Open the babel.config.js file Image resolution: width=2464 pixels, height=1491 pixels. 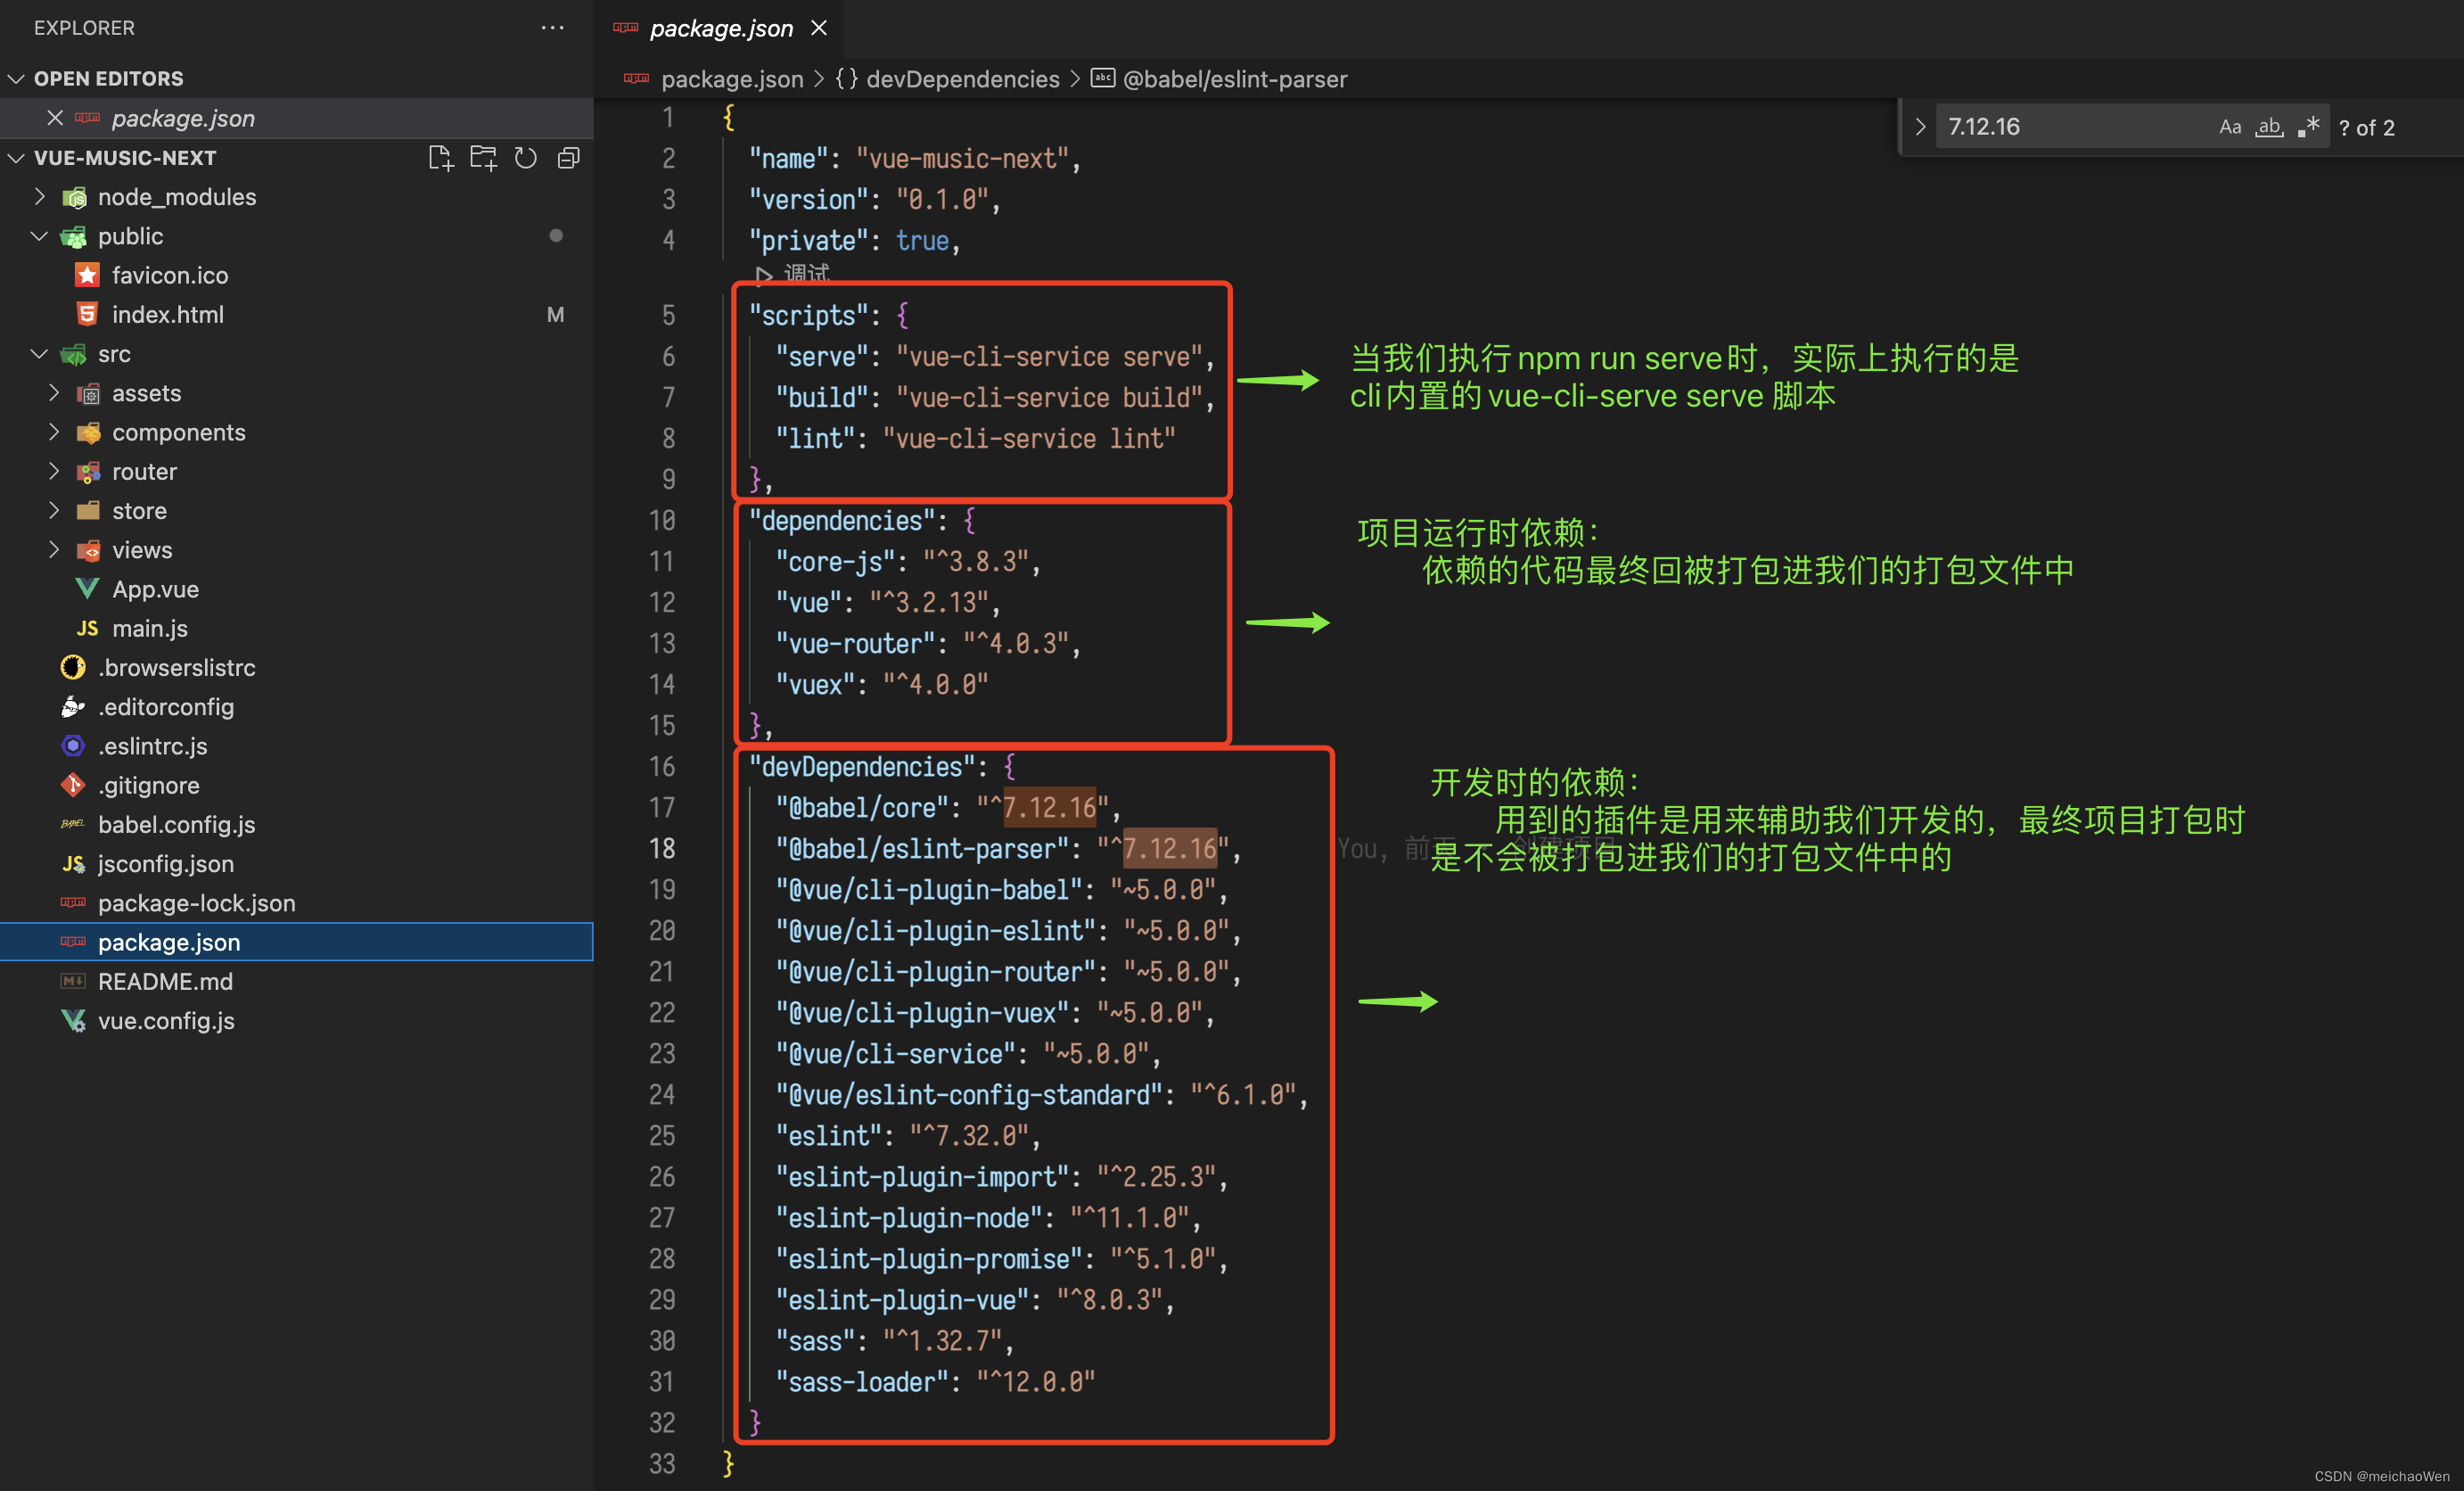(176, 825)
